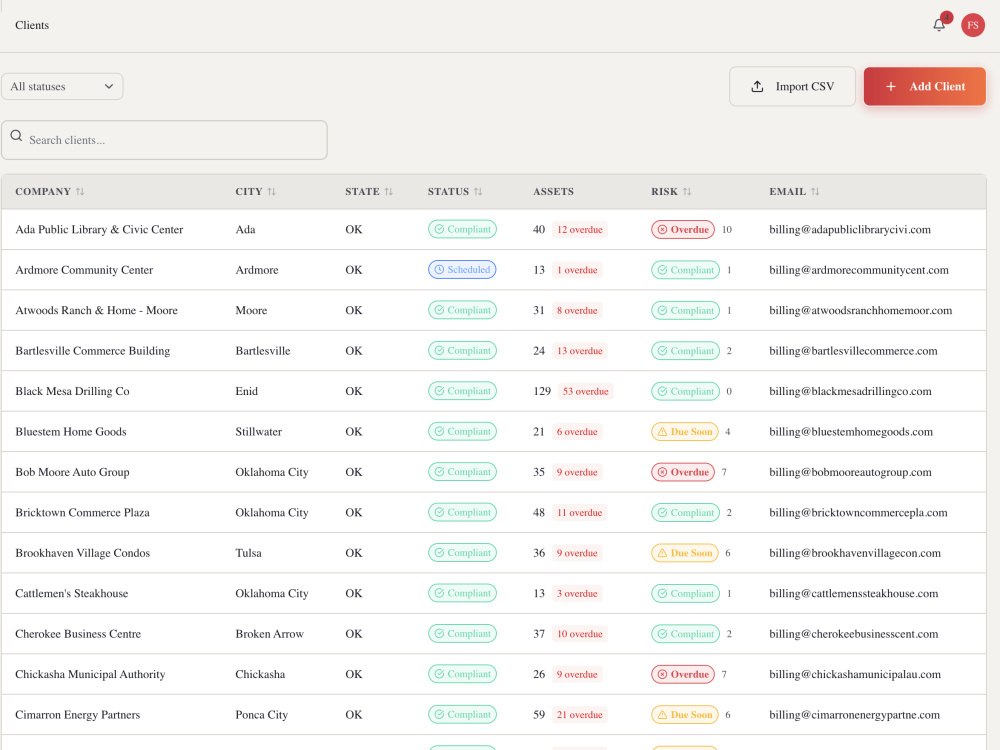
Task: Open Black Mesa Drilling Co client
Action: coord(72,391)
